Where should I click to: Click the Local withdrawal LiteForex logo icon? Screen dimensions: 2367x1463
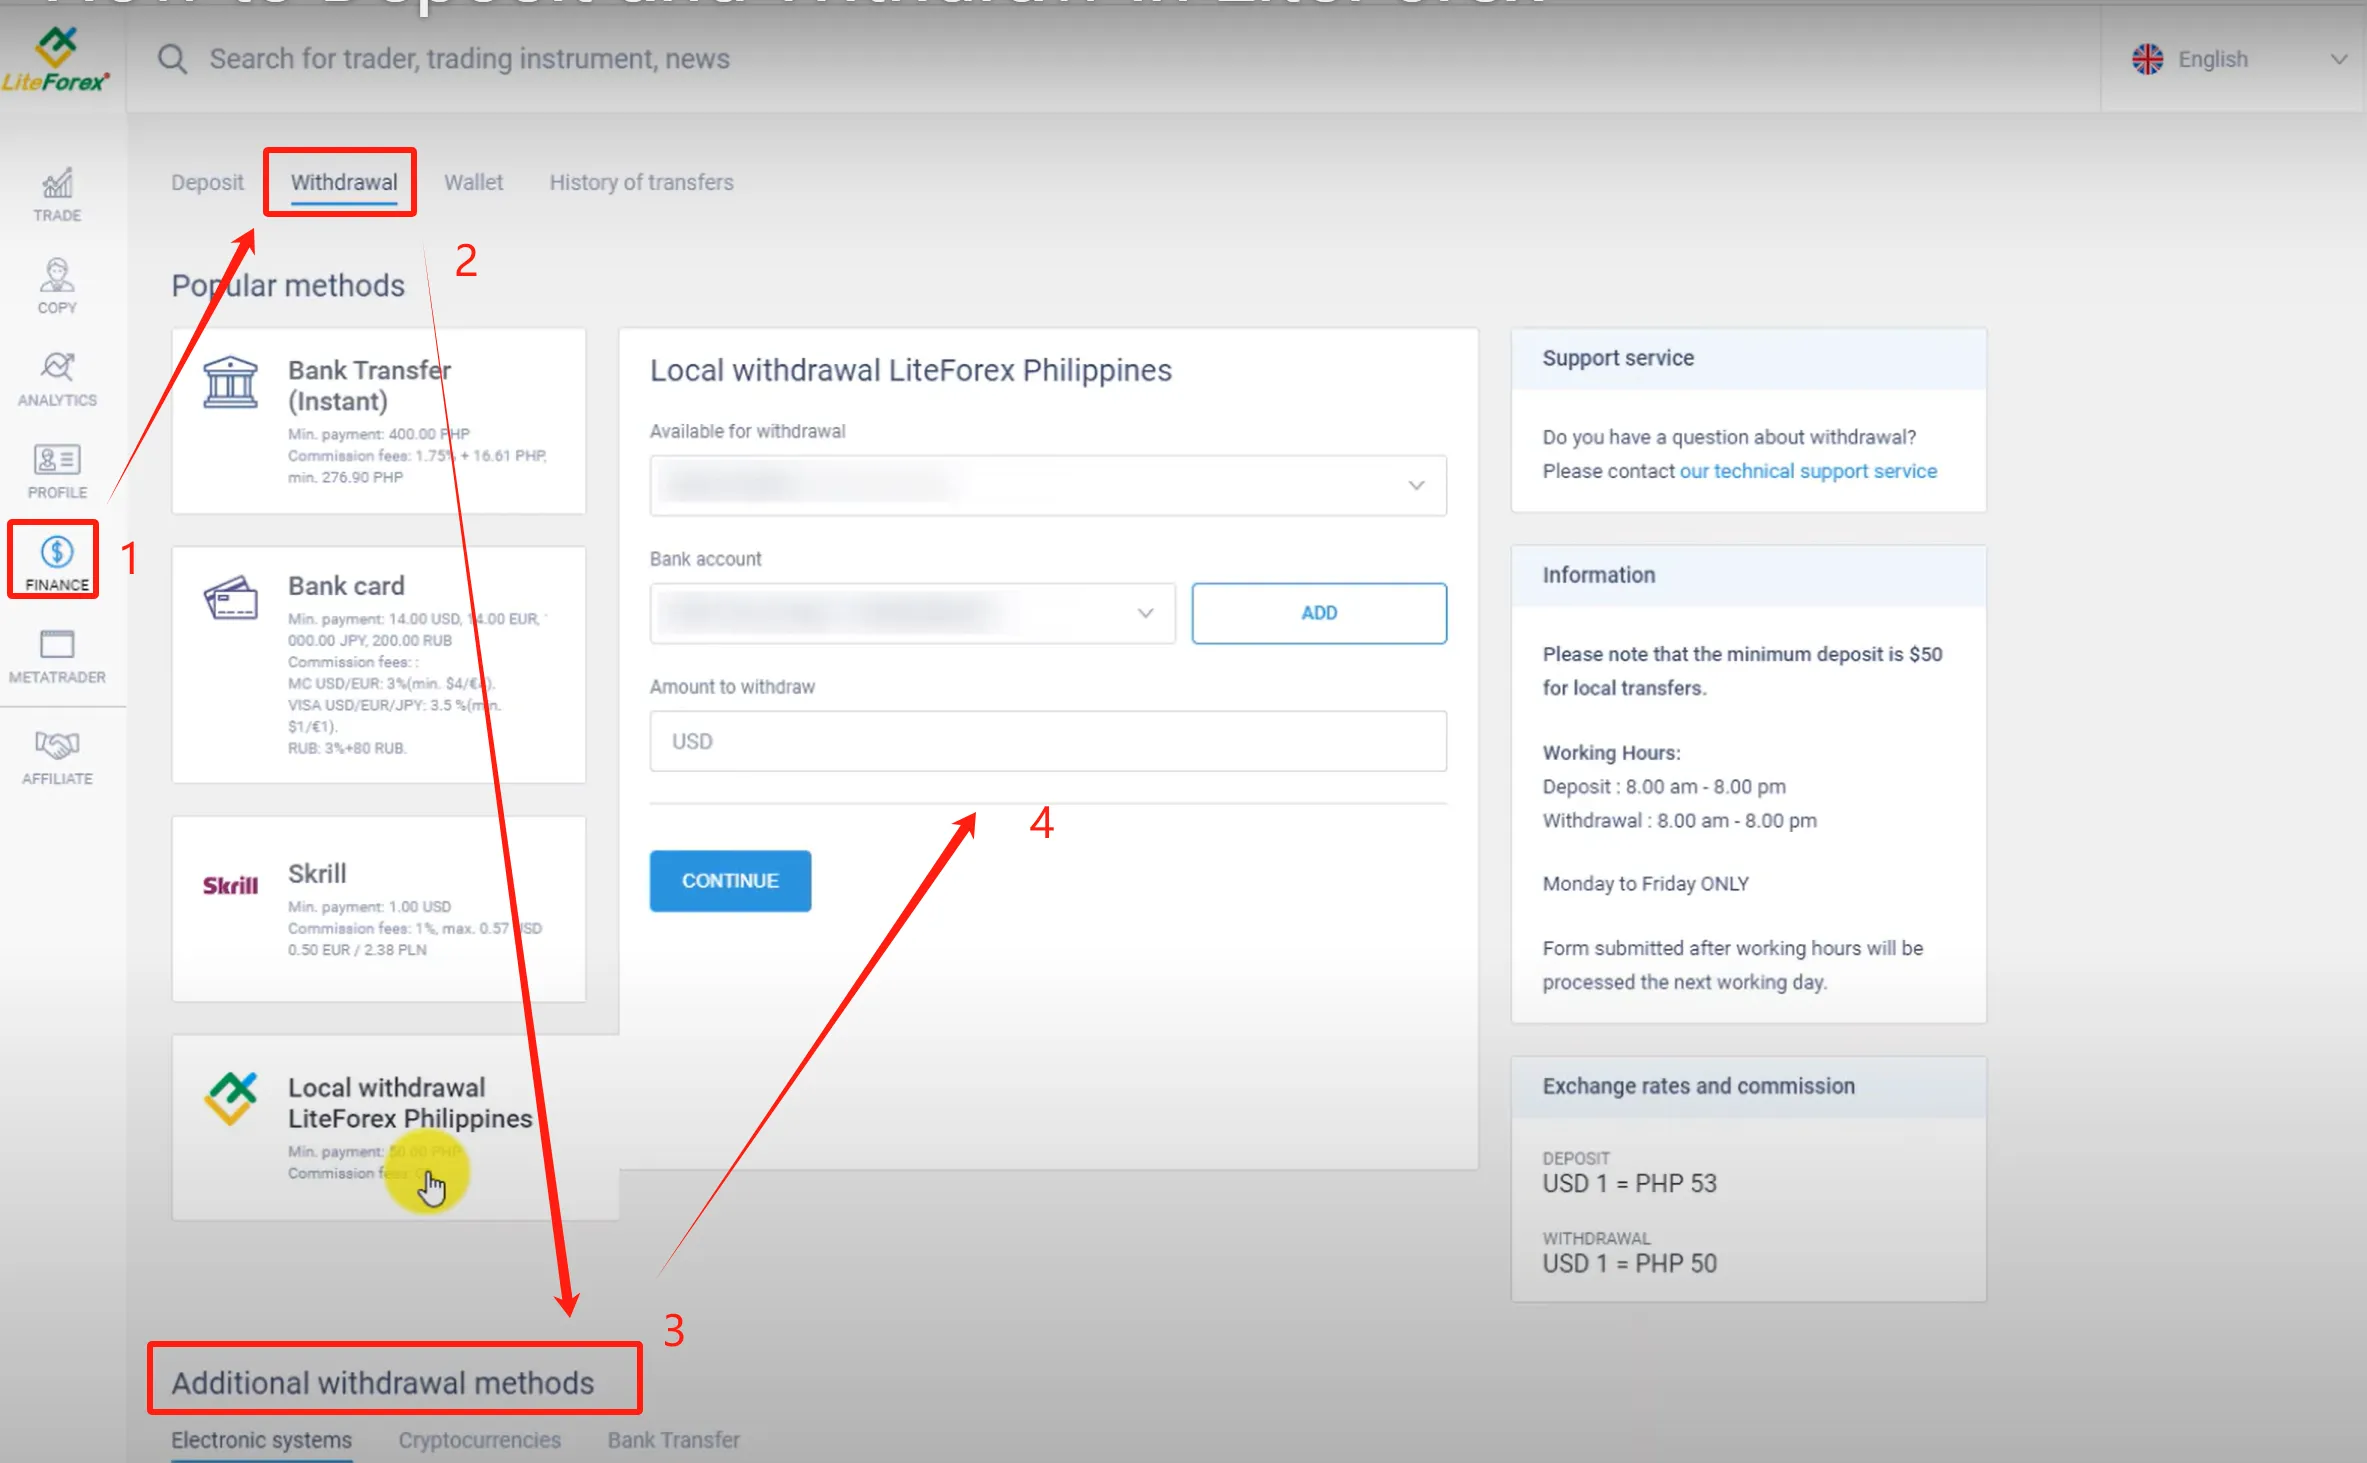pos(231,1098)
